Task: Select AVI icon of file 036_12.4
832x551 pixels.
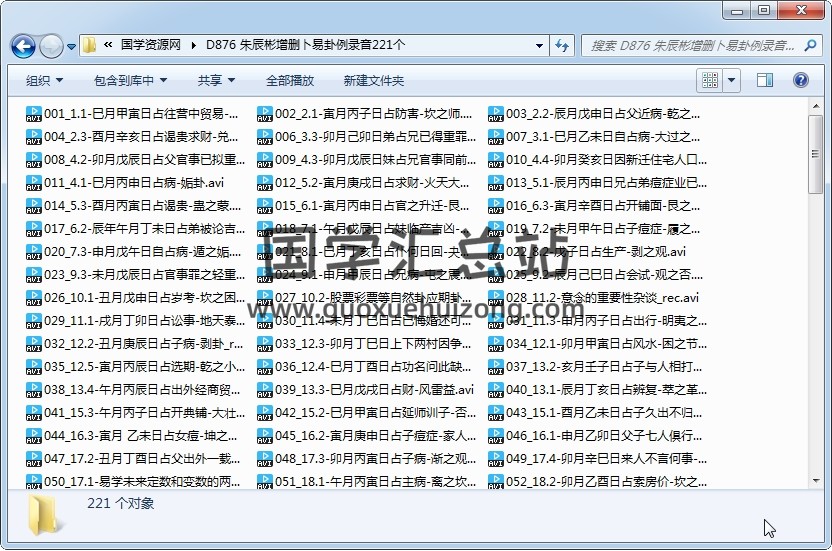Action: [x=264, y=367]
